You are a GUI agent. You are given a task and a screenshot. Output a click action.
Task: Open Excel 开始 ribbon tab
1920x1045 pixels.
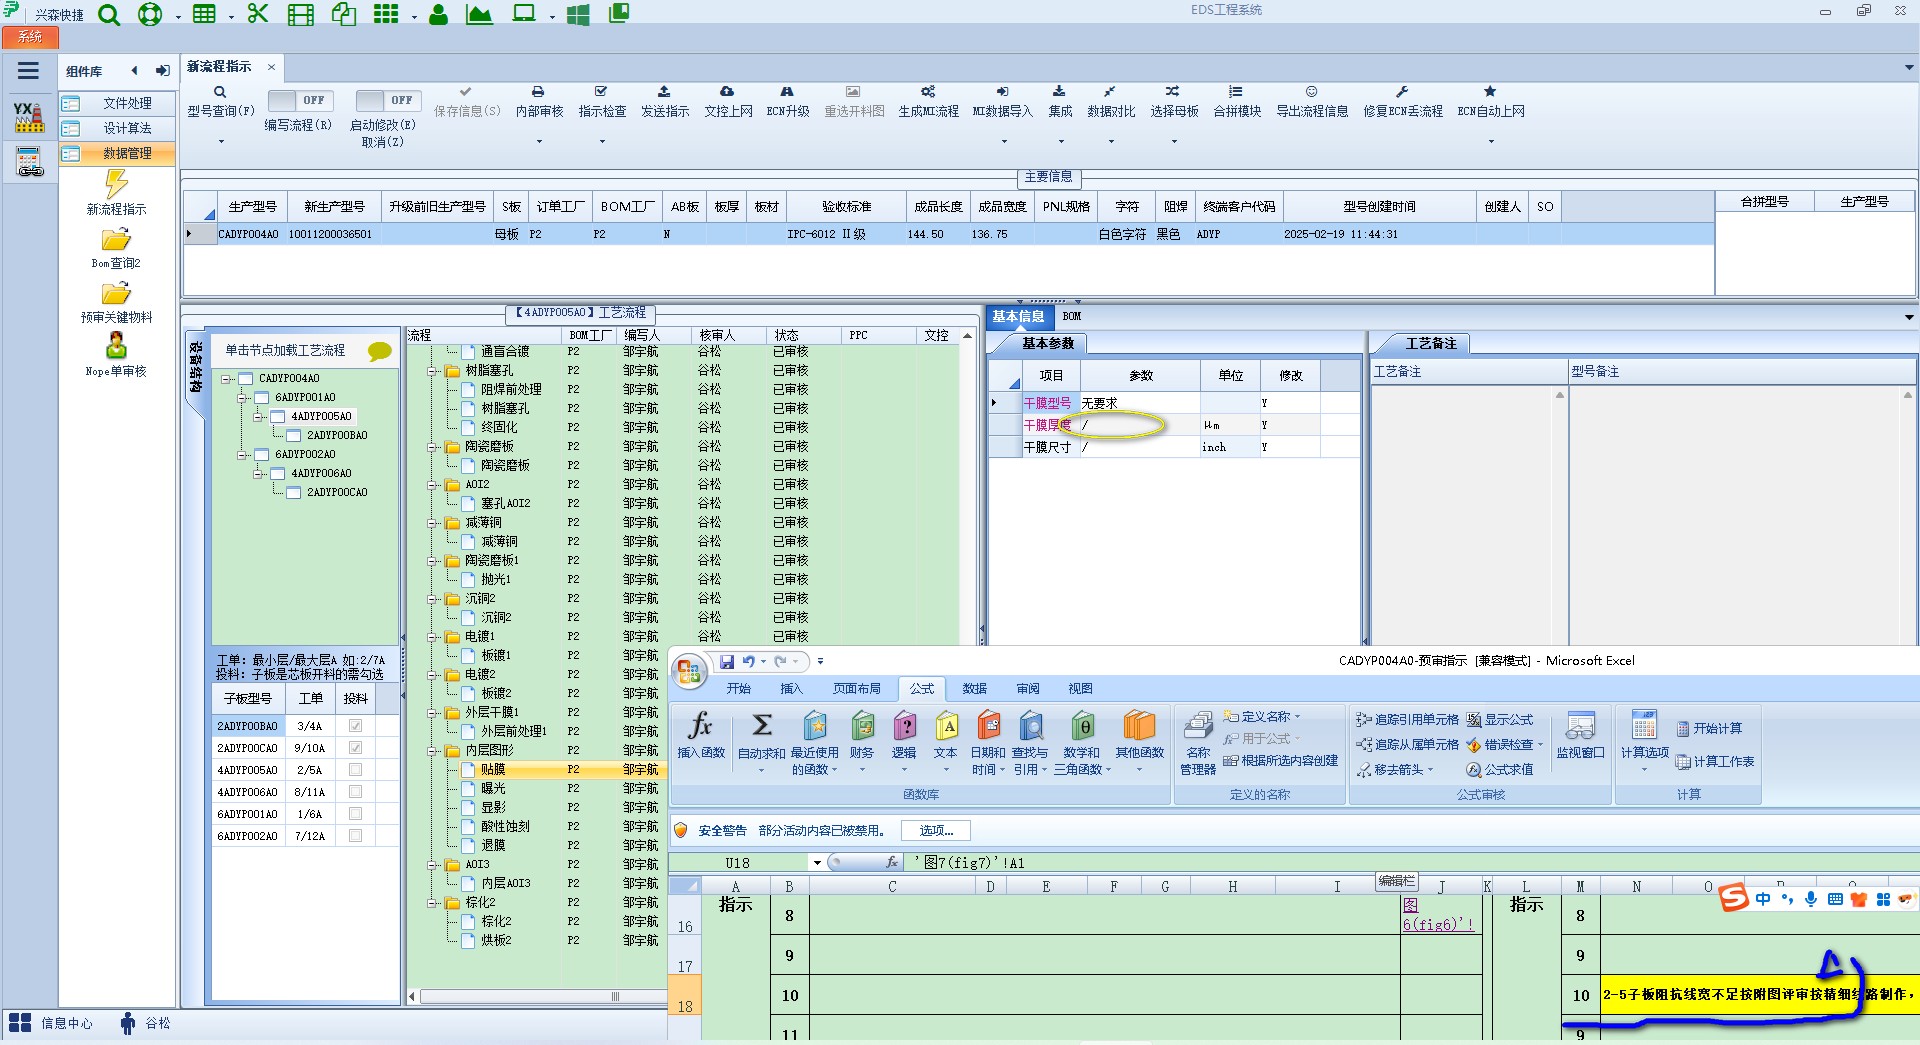click(739, 689)
